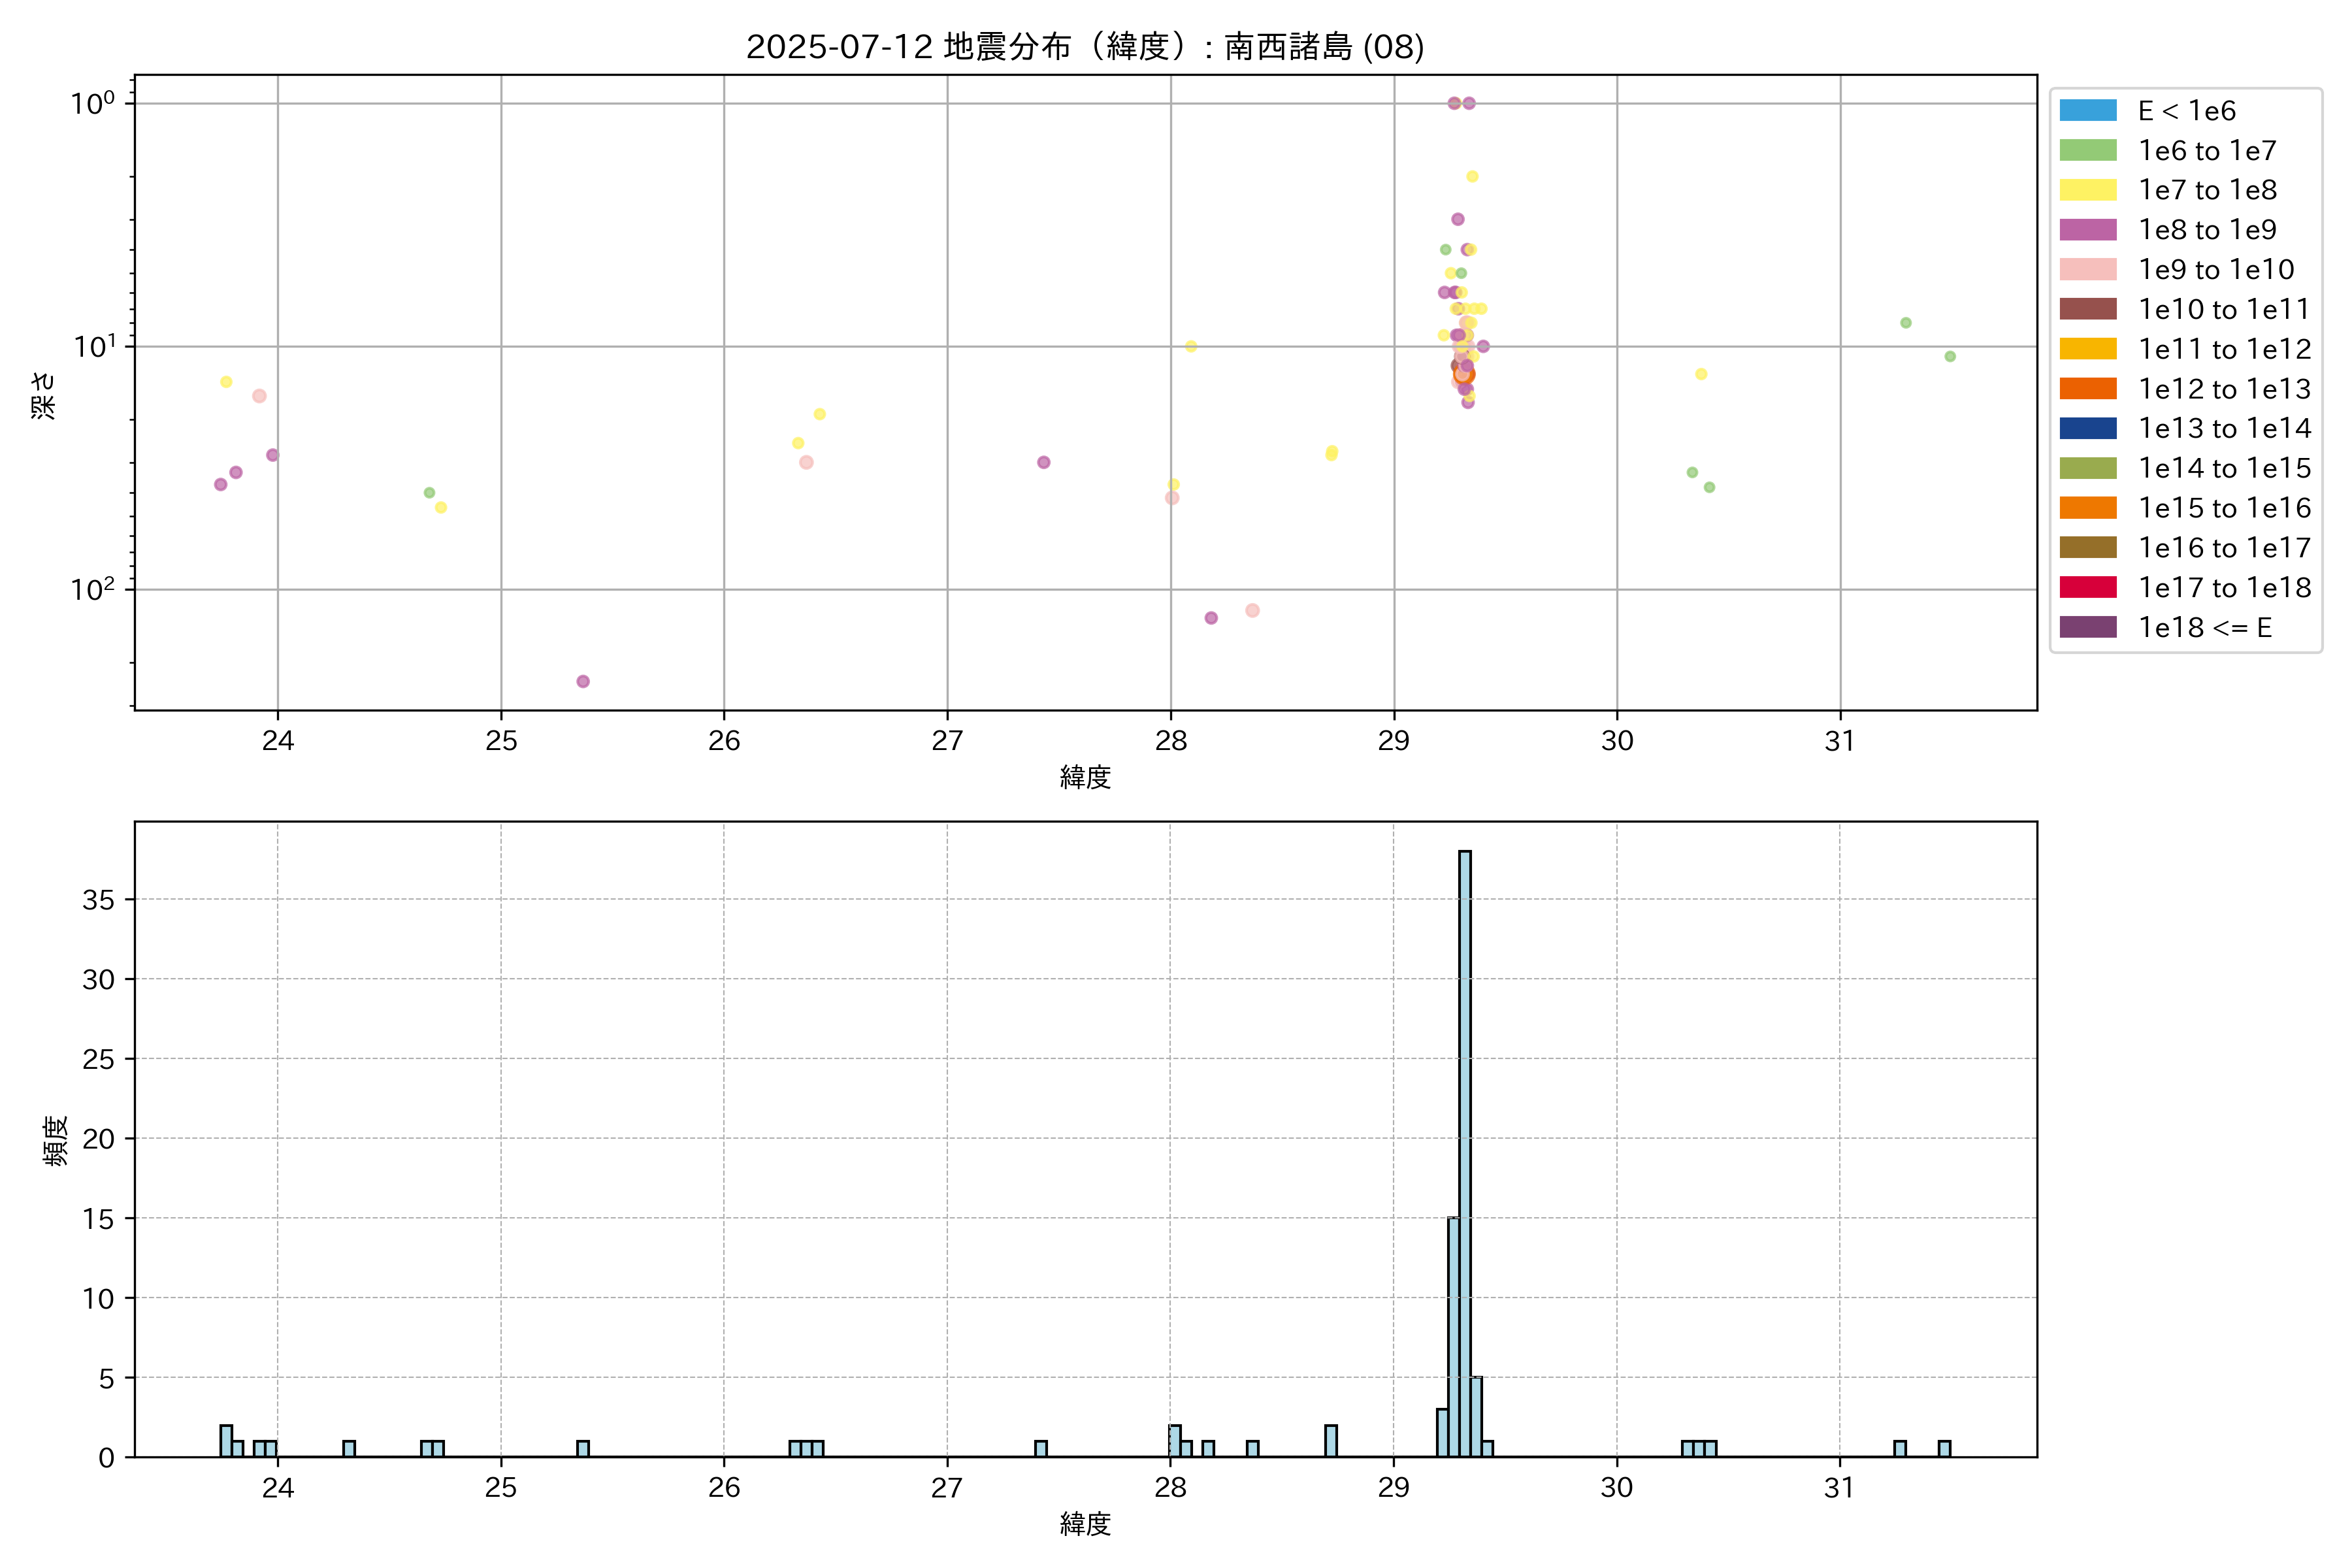Image resolution: width=2352 pixels, height=1568 pixels.
Task: Click the yellow 1e7 to 1e8 legend swatch
Action: (2087, 190)
